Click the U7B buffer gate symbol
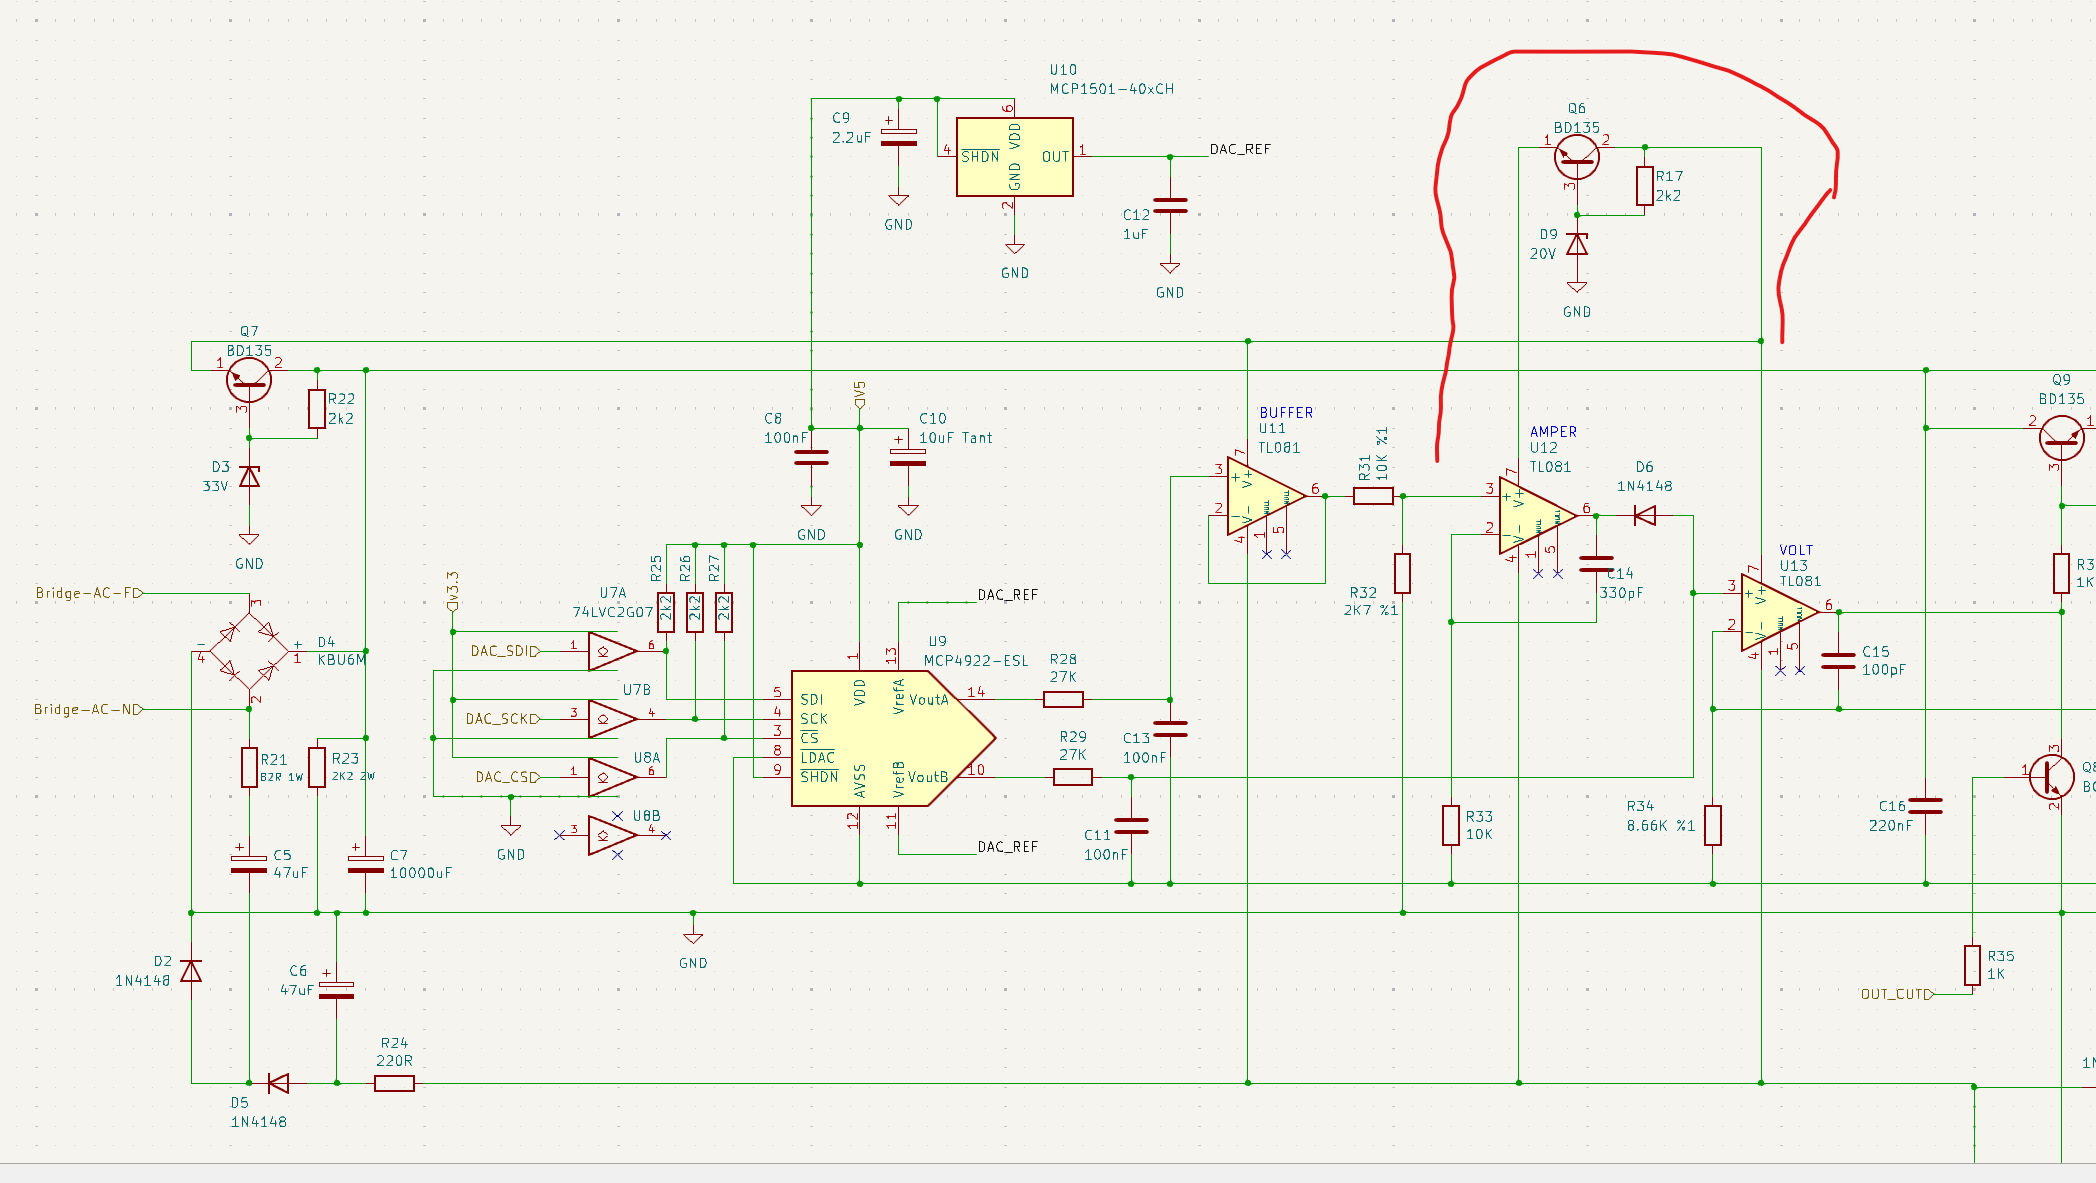The width and height of the screenshot is (2096, 1183). click(612, 719)
